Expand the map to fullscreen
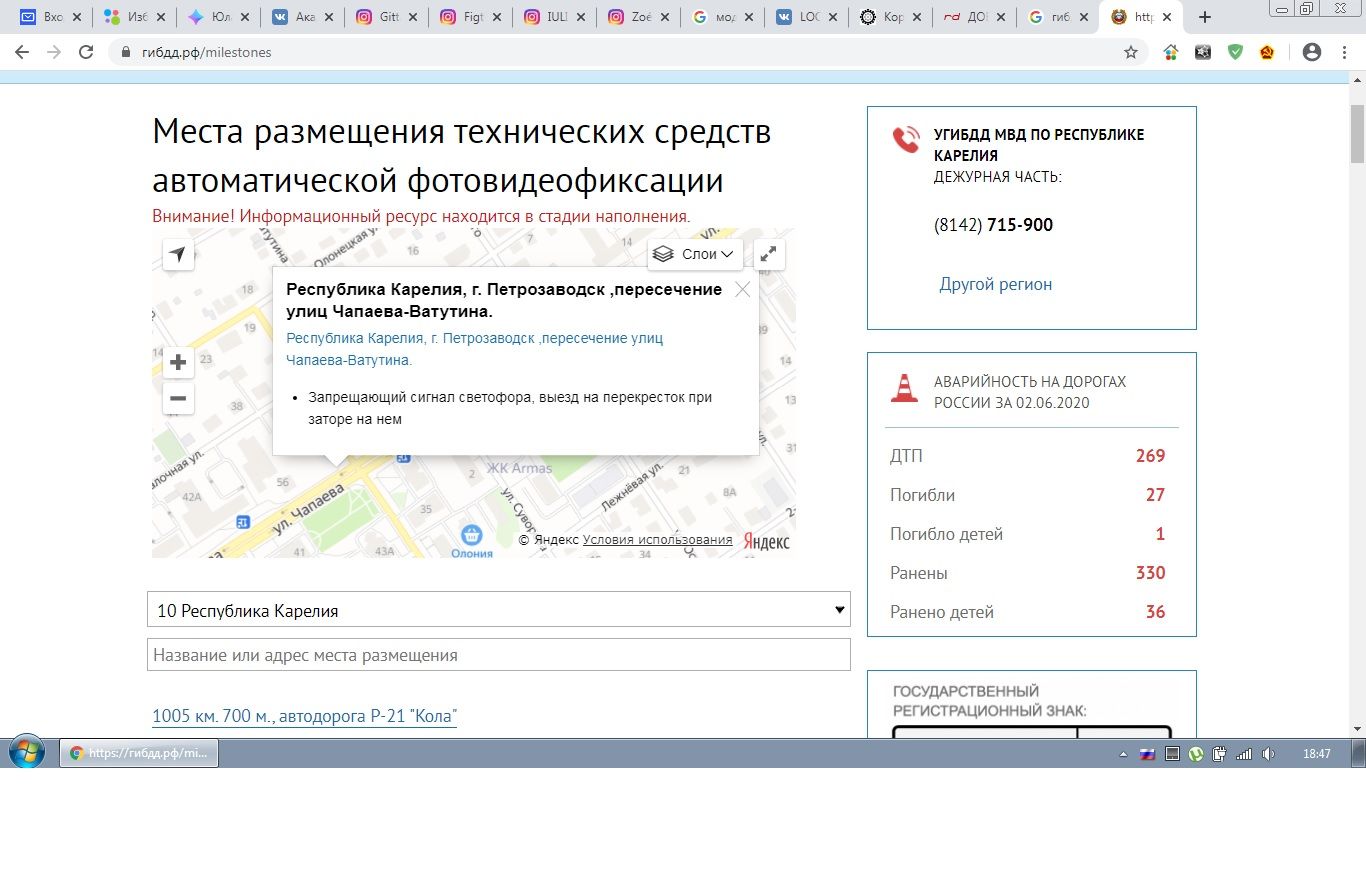 768,254
